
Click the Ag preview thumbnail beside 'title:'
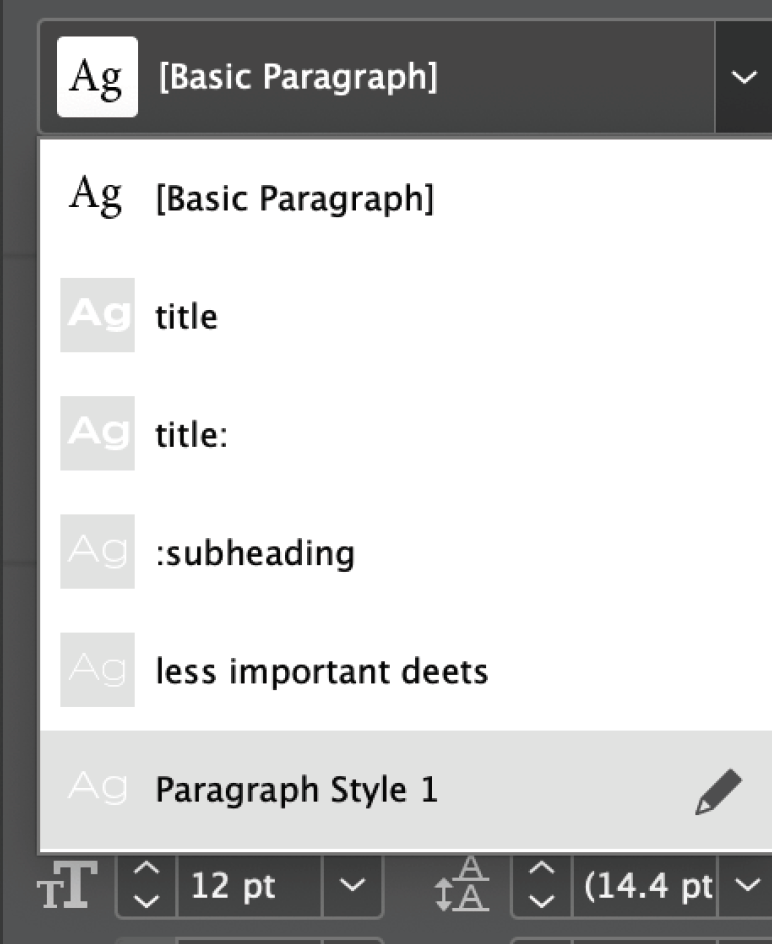tap(97, 433)
